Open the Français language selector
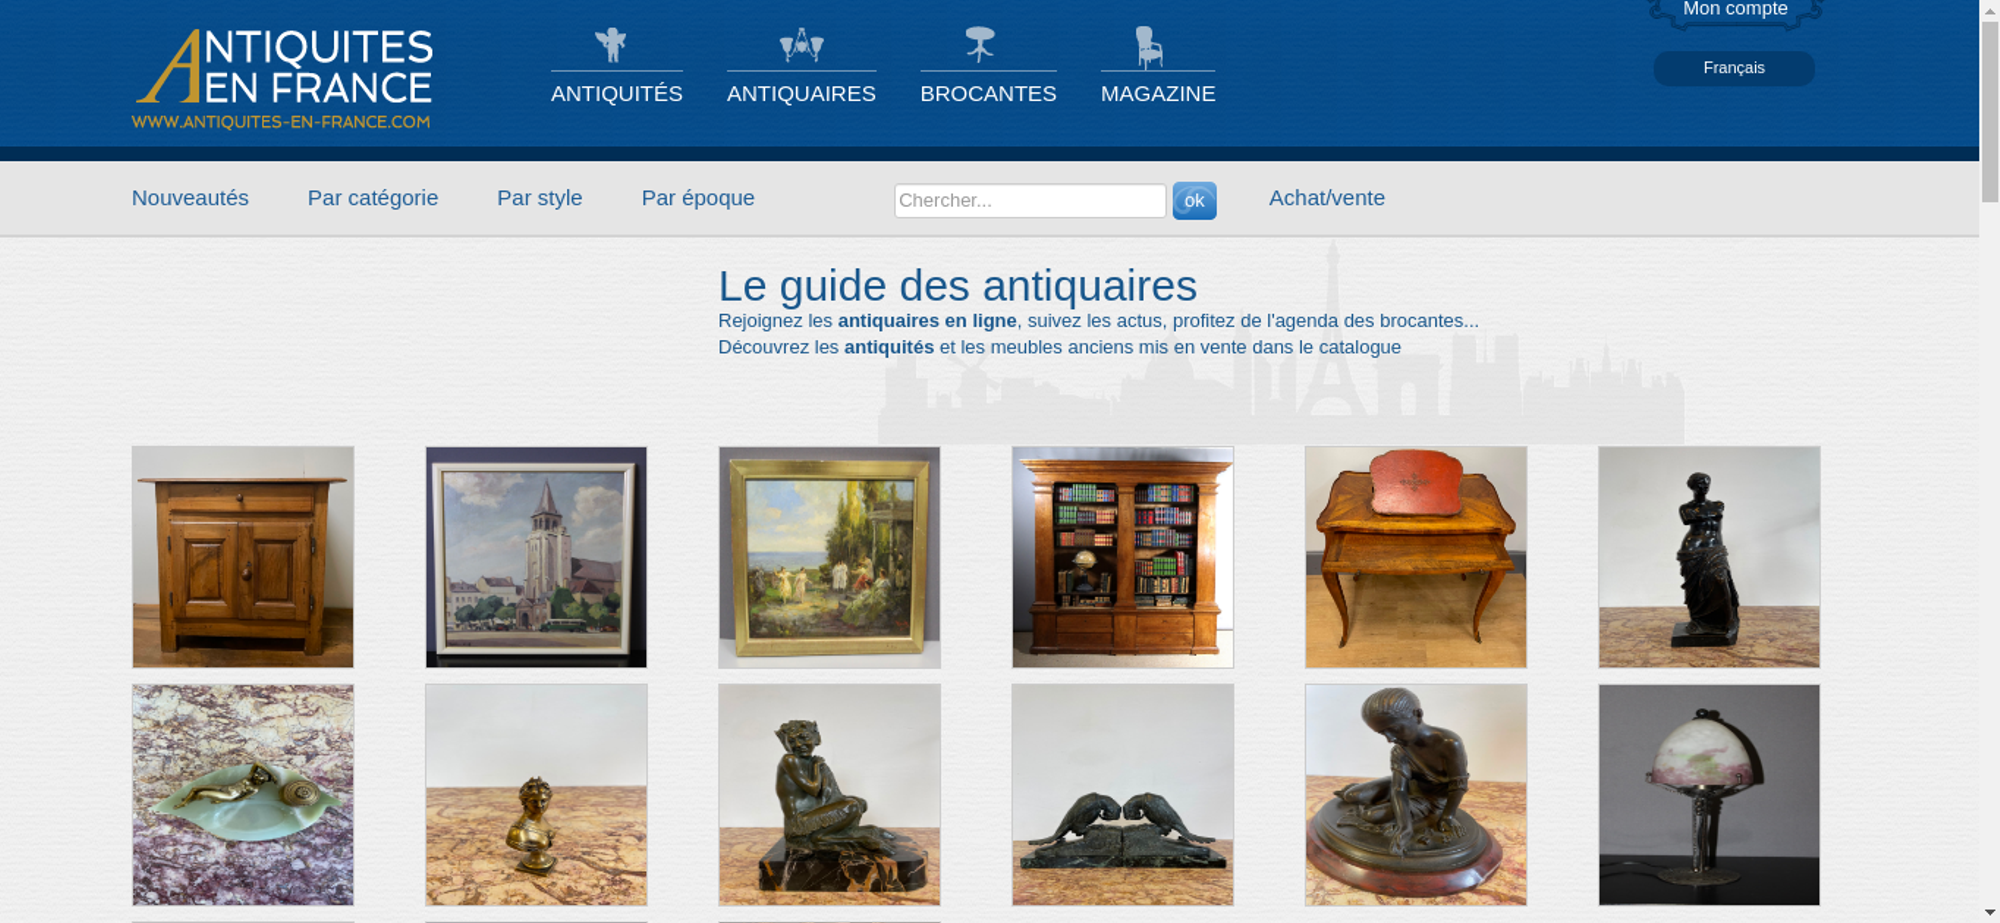Viewport: 2000px width, 923px height. (1734, 68)
